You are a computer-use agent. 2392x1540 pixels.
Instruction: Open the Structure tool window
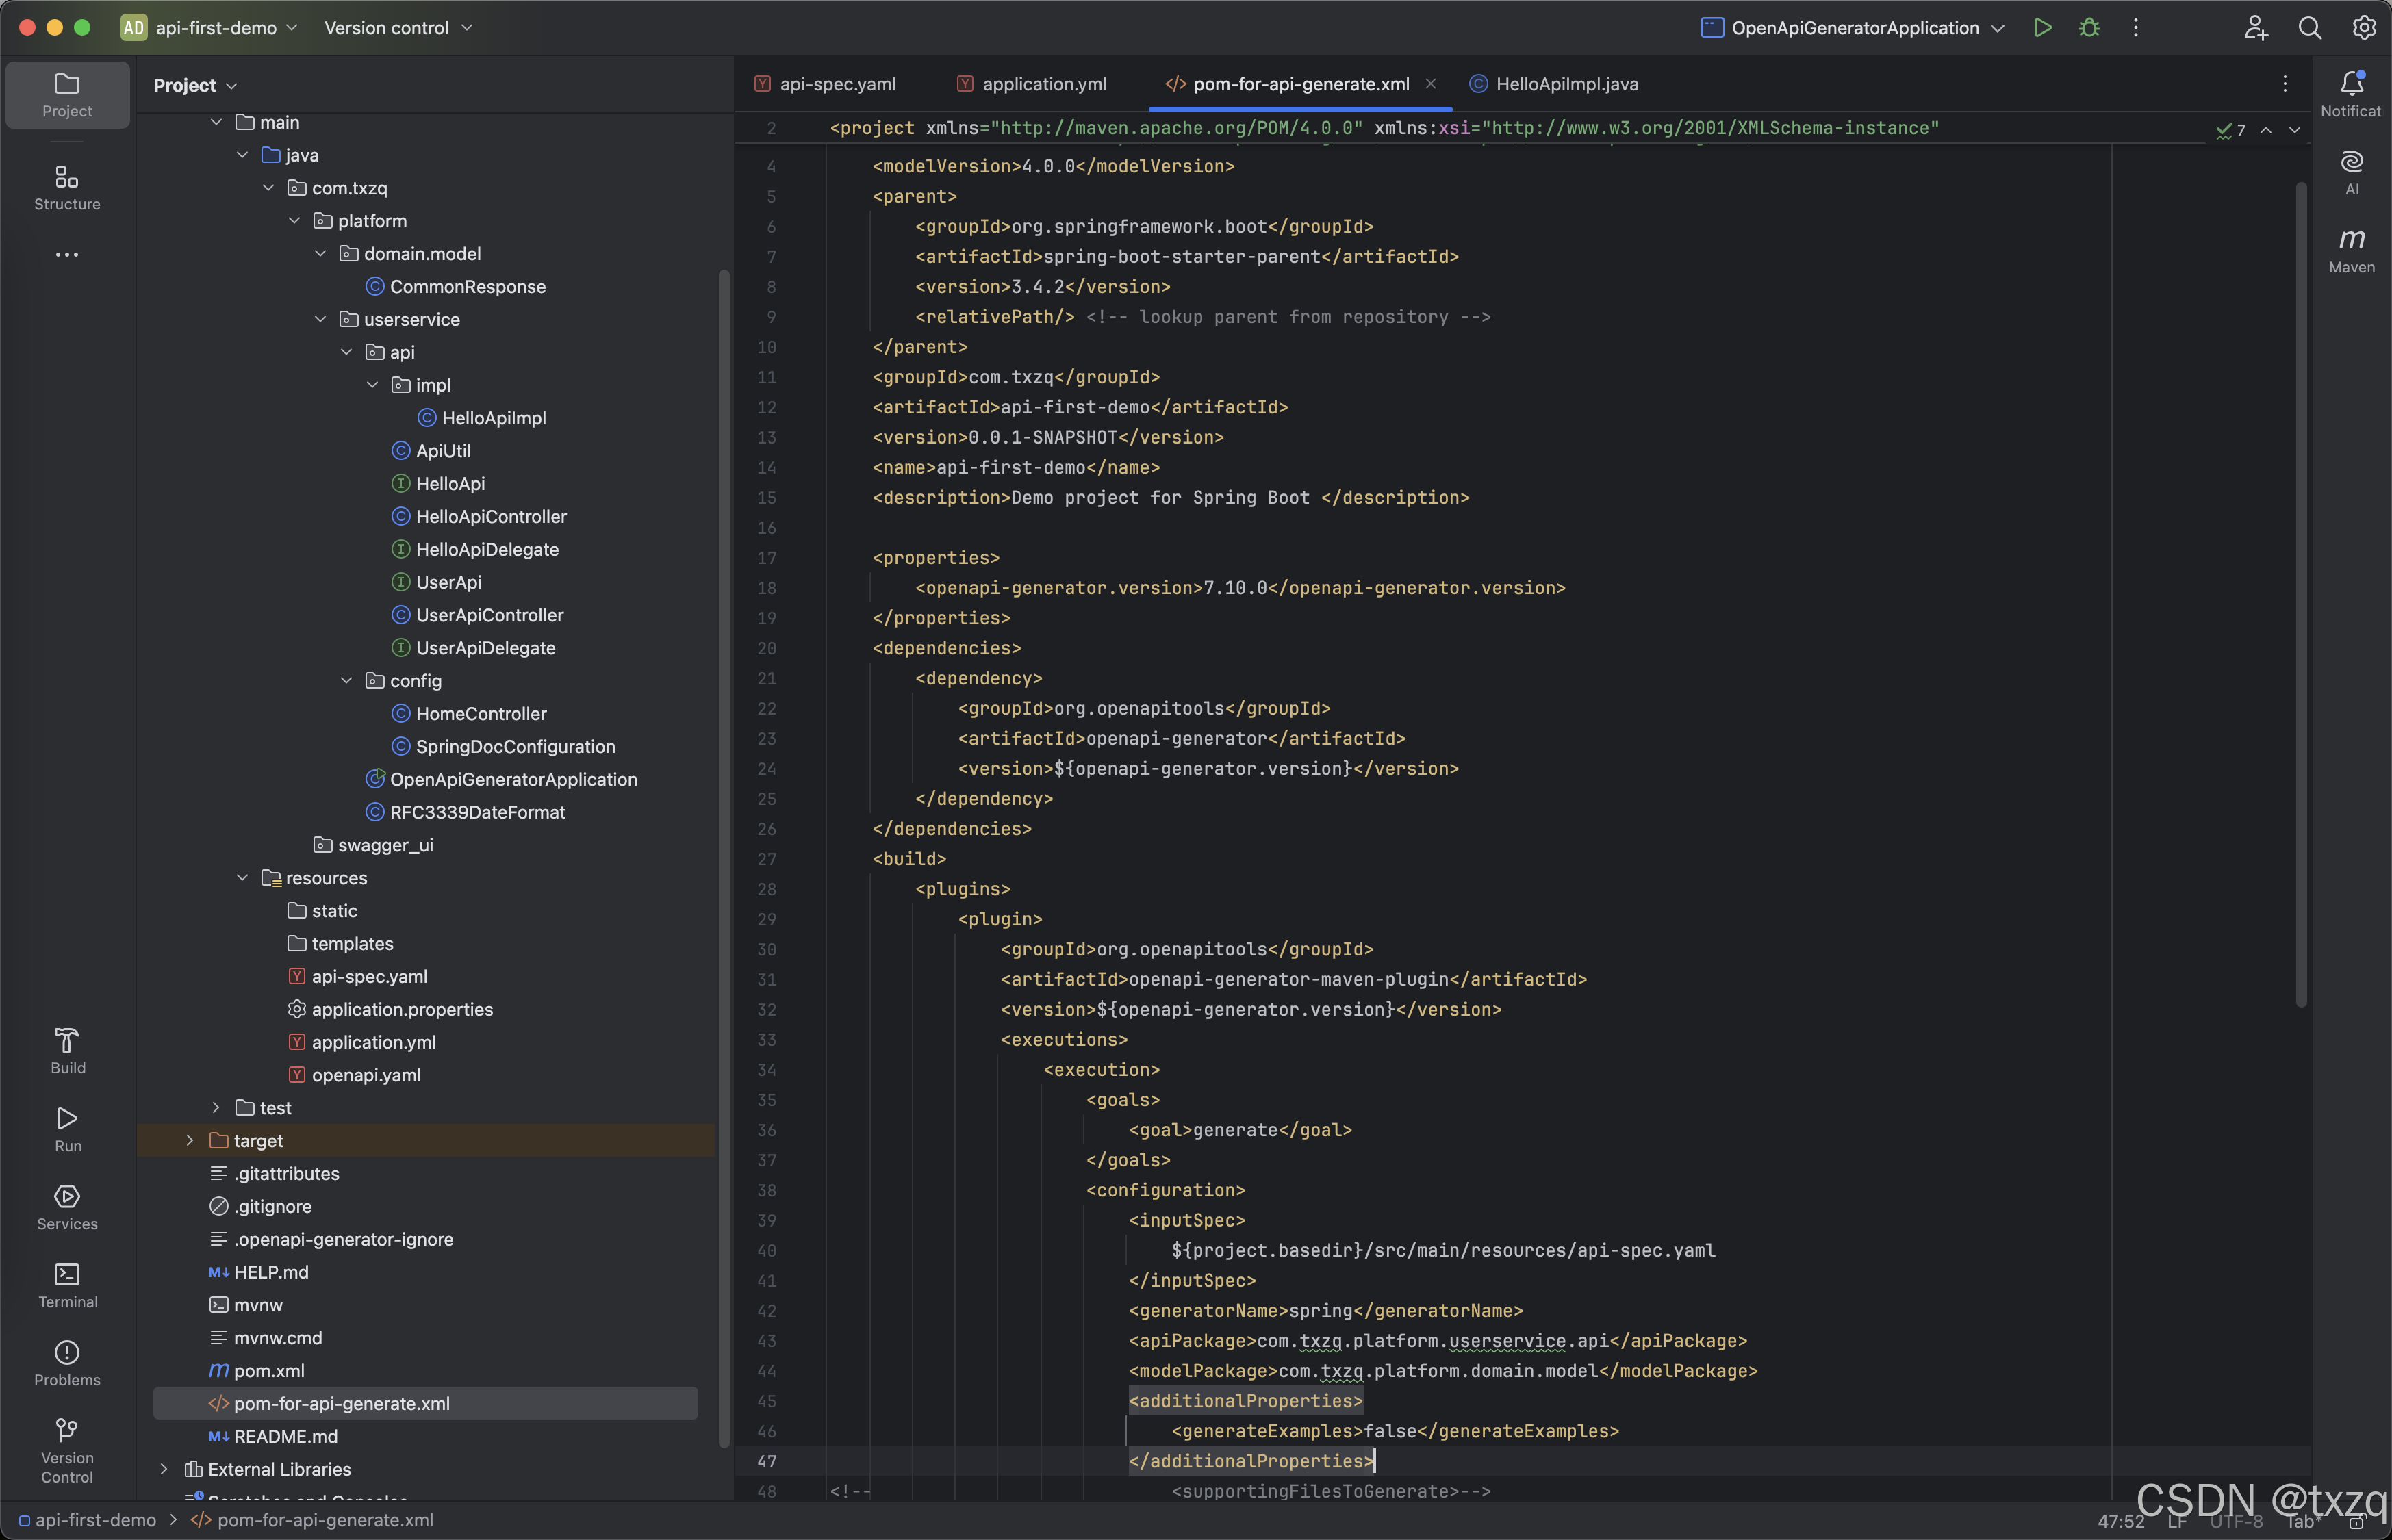pyautogui.click(x=67, y=187)
